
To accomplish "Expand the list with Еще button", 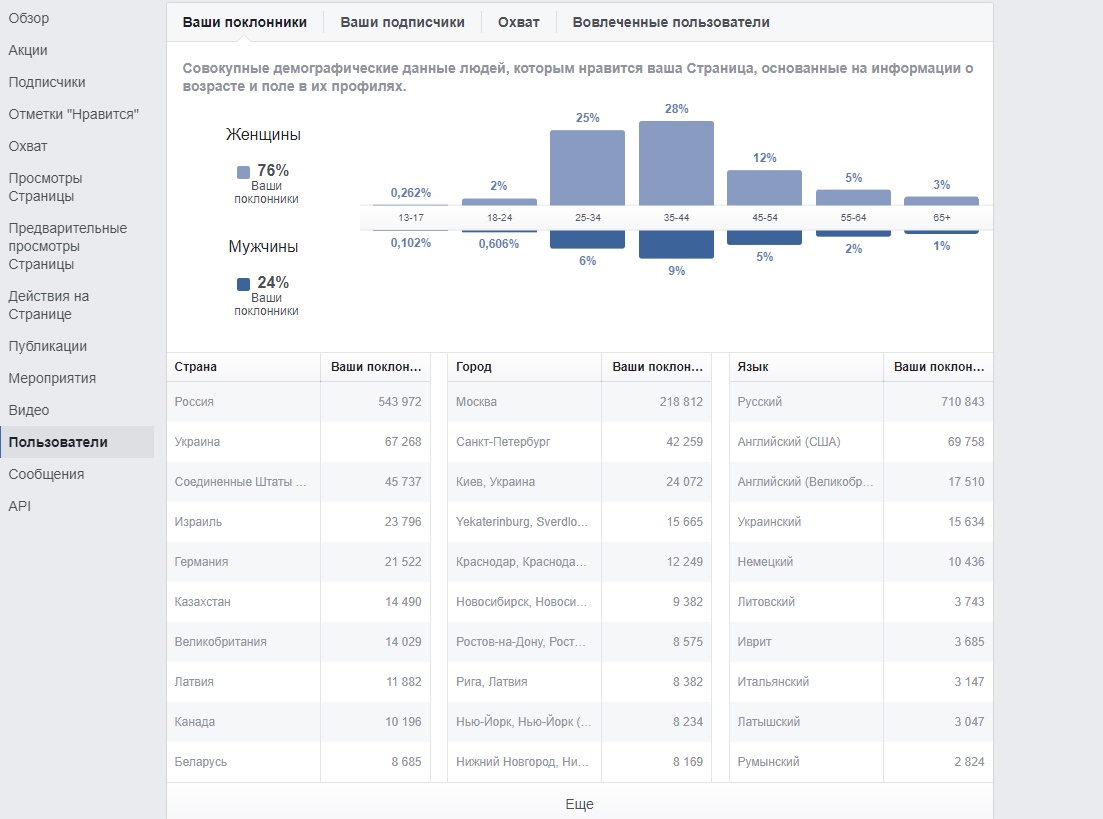I will point(579,804).
